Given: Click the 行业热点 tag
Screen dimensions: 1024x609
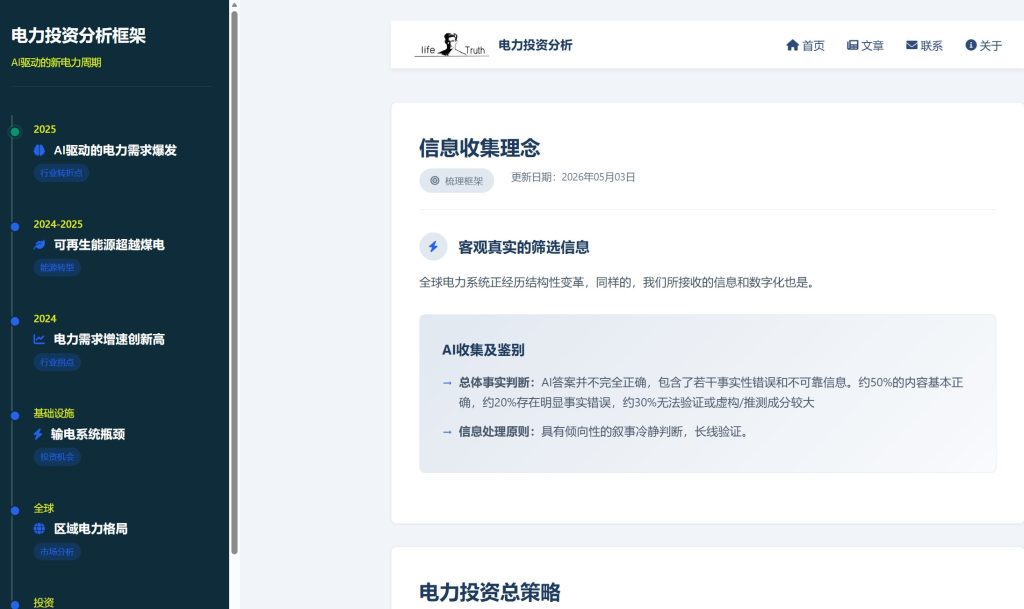Looking at the screenshot, I should [x=57, y=362].
